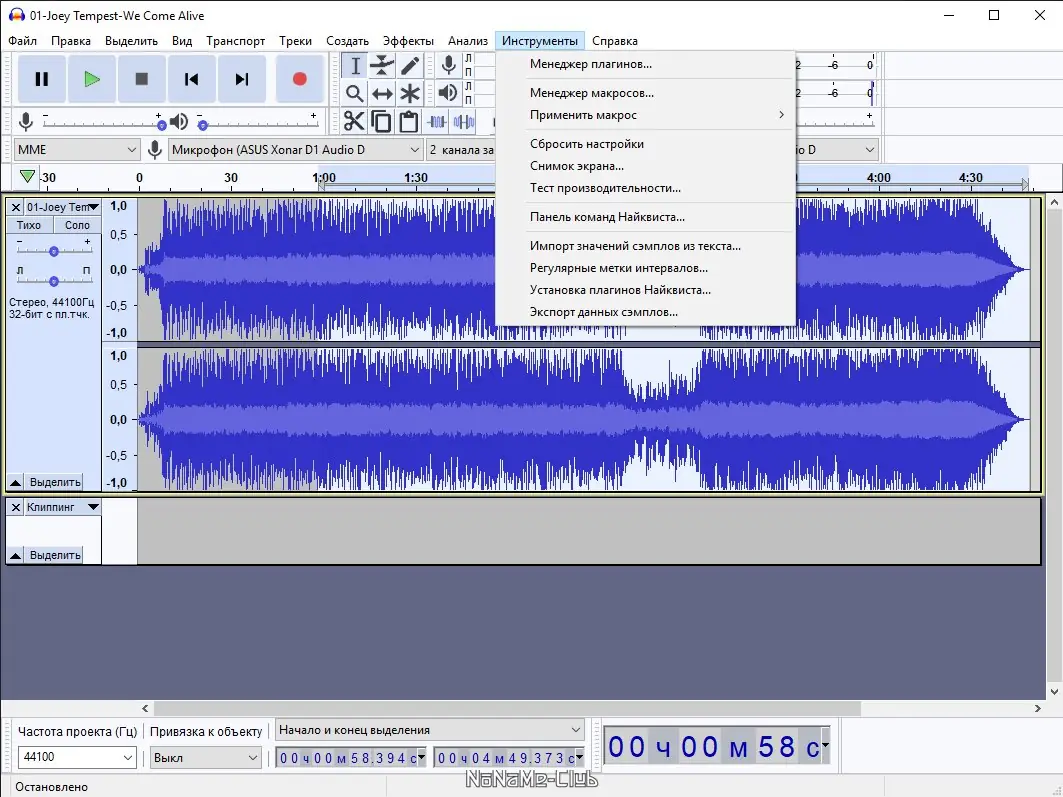
Task: Open the Микрофон recording device dropdown
Action: [295, 150]
